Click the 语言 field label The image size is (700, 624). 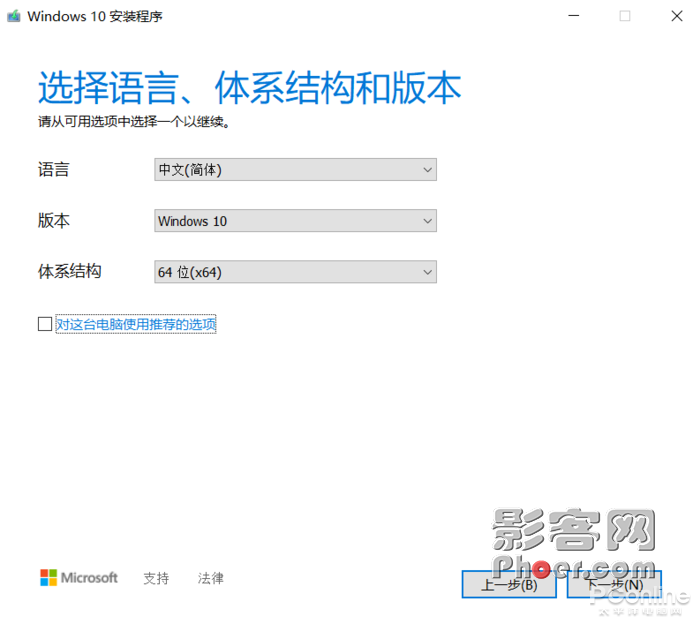54,170
